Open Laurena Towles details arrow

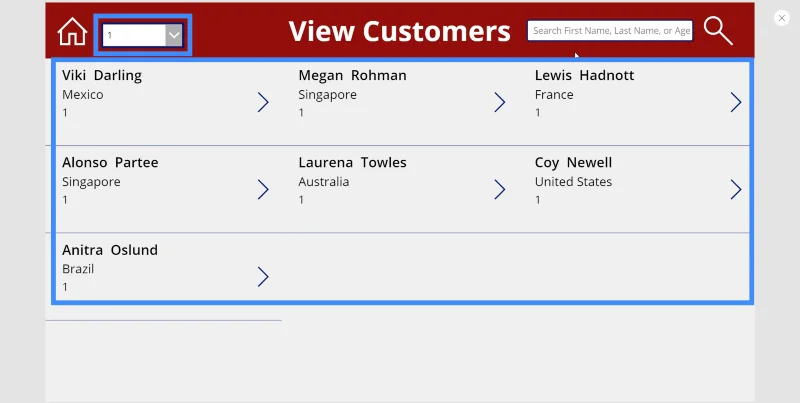499,189
